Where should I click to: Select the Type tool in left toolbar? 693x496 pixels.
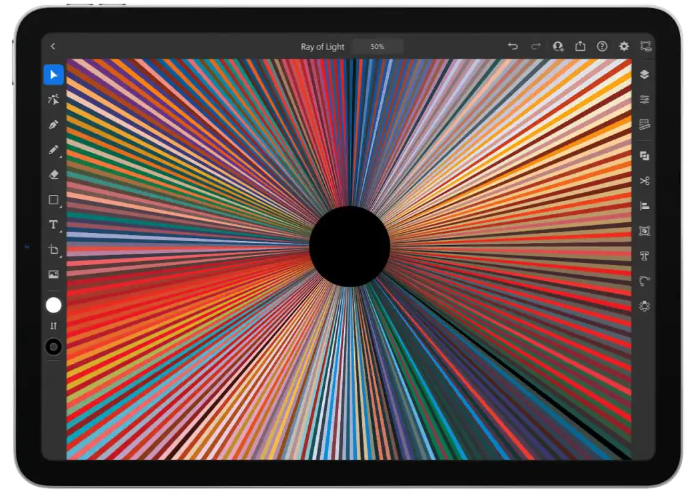[53, 225]
